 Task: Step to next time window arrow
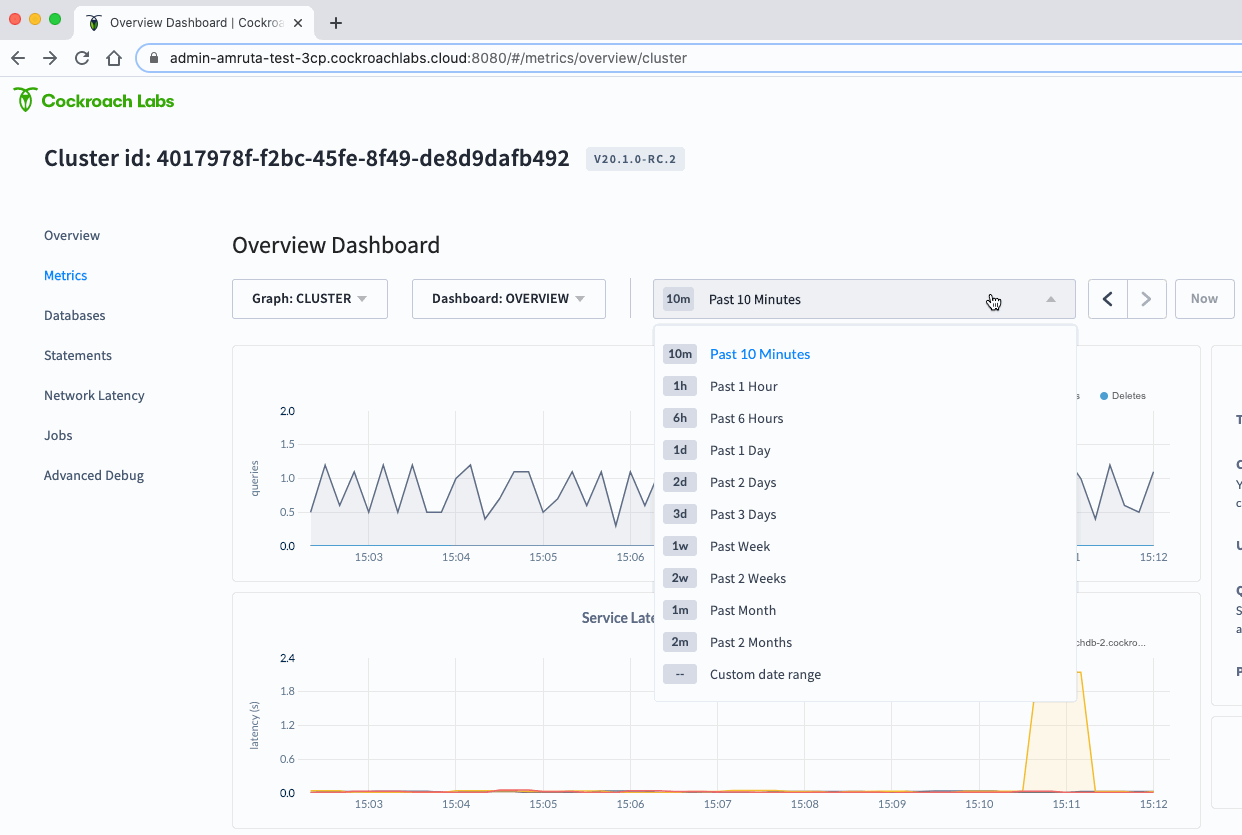point(1147,299)
